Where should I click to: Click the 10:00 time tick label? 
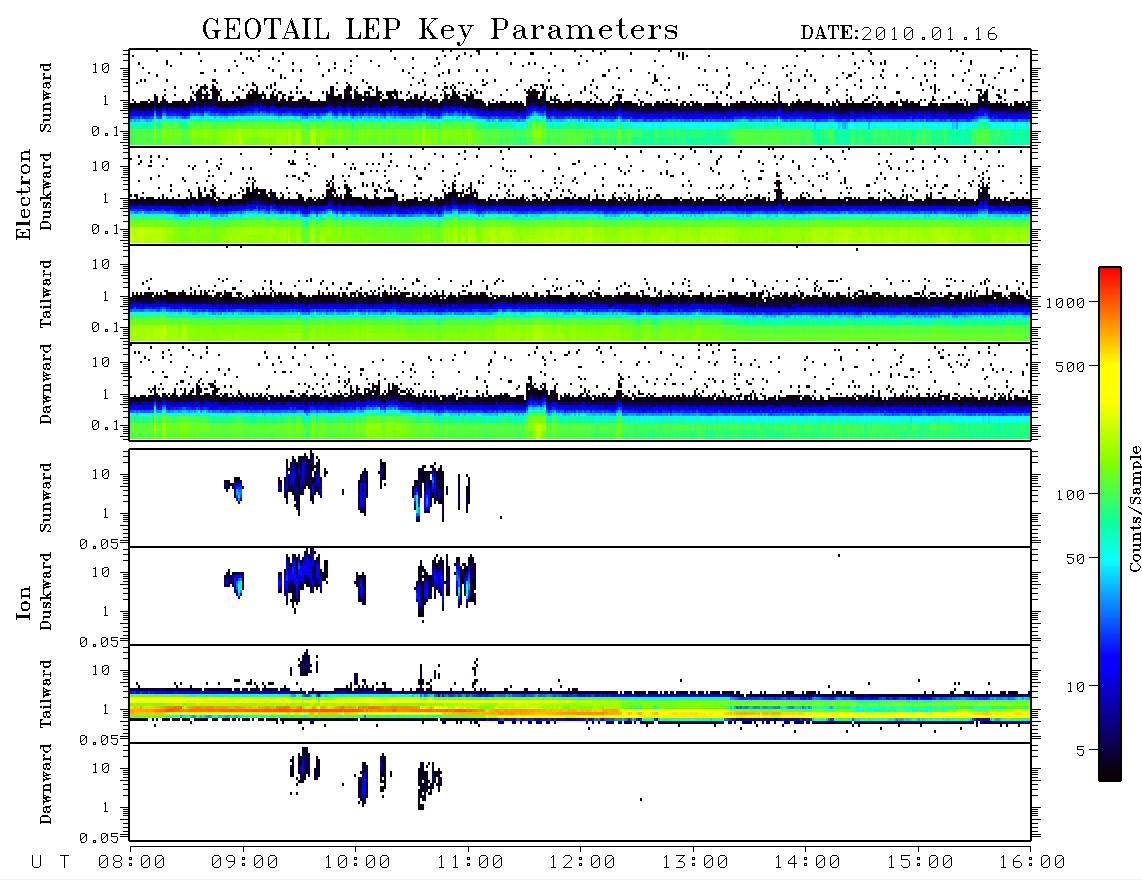358,863
